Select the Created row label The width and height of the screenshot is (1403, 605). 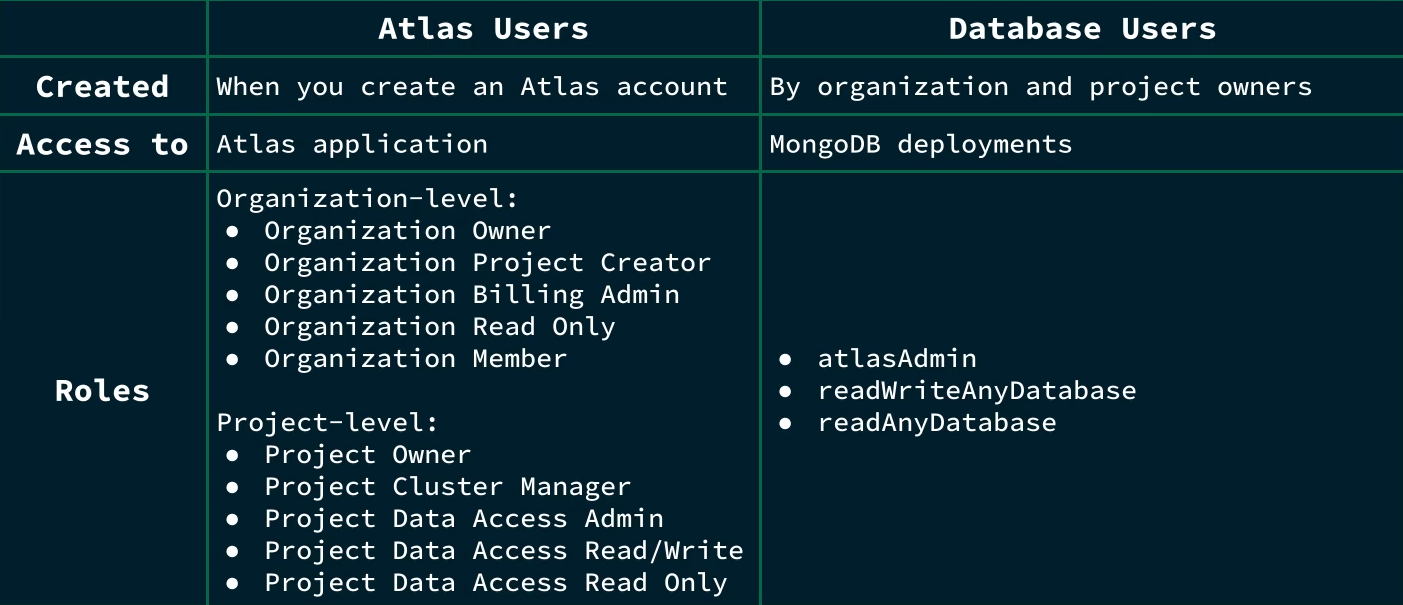102,87
